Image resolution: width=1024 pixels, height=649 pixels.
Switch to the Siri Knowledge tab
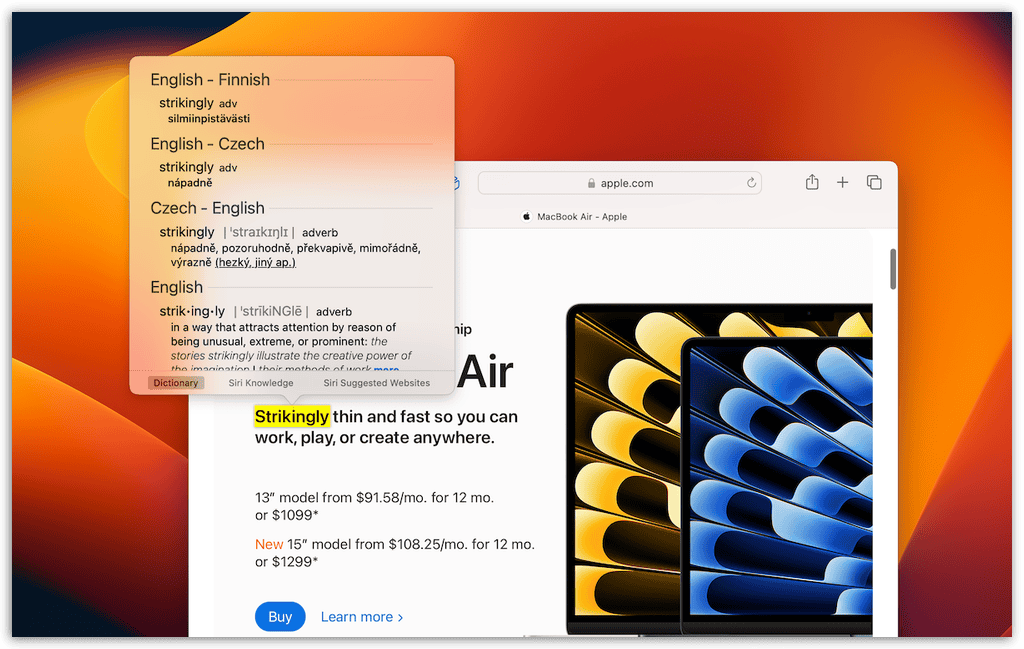pyautogui.click(x=261, y=383)
